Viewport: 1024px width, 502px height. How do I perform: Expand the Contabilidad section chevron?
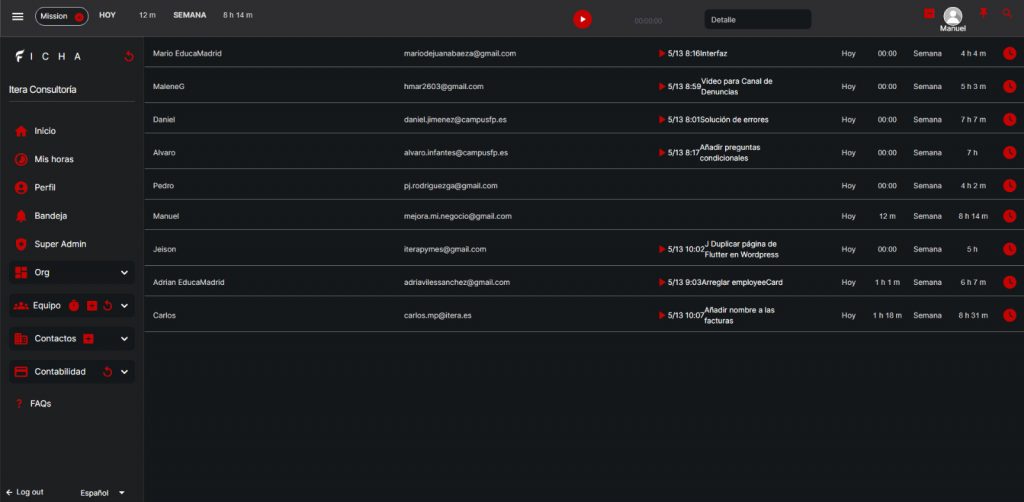tap(124, 372)
